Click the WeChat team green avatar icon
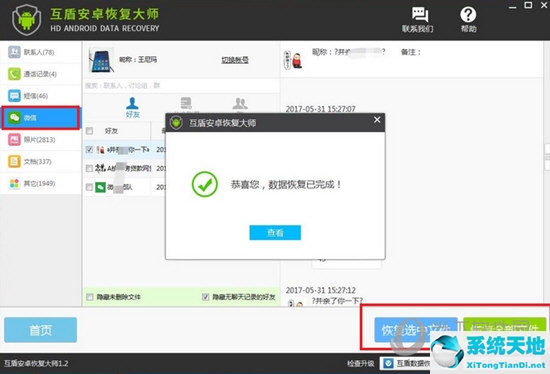Viewport: 550px width, 374px height. click(100, 187)
